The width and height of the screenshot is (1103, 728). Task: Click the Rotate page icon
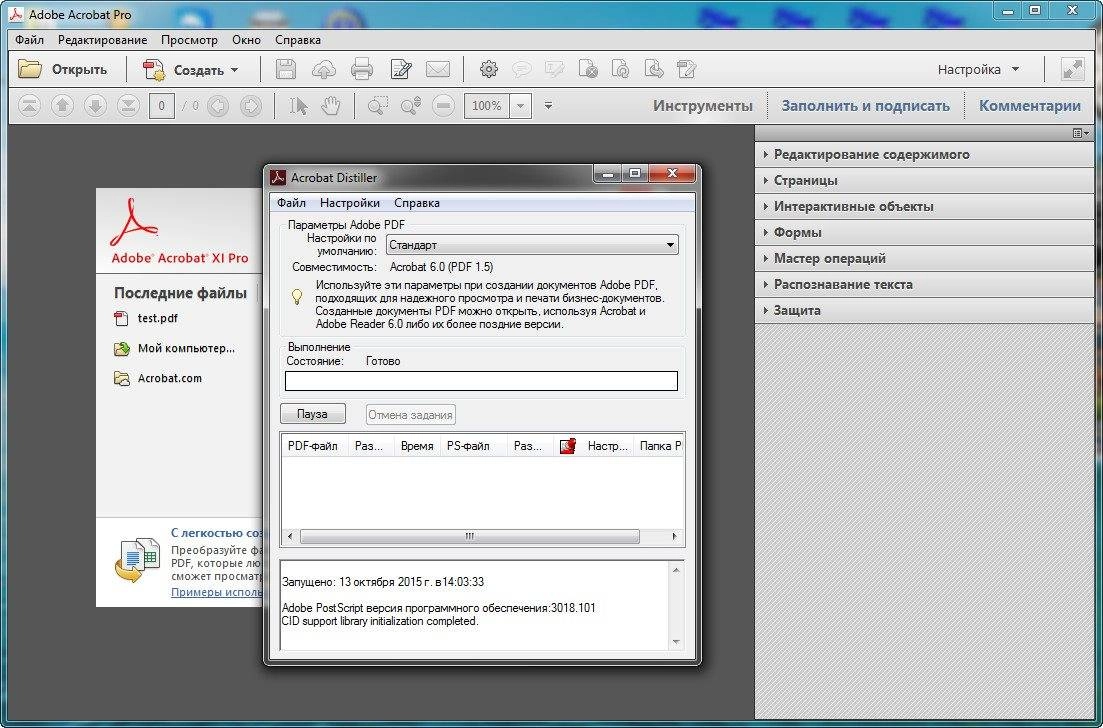[620, 69]
